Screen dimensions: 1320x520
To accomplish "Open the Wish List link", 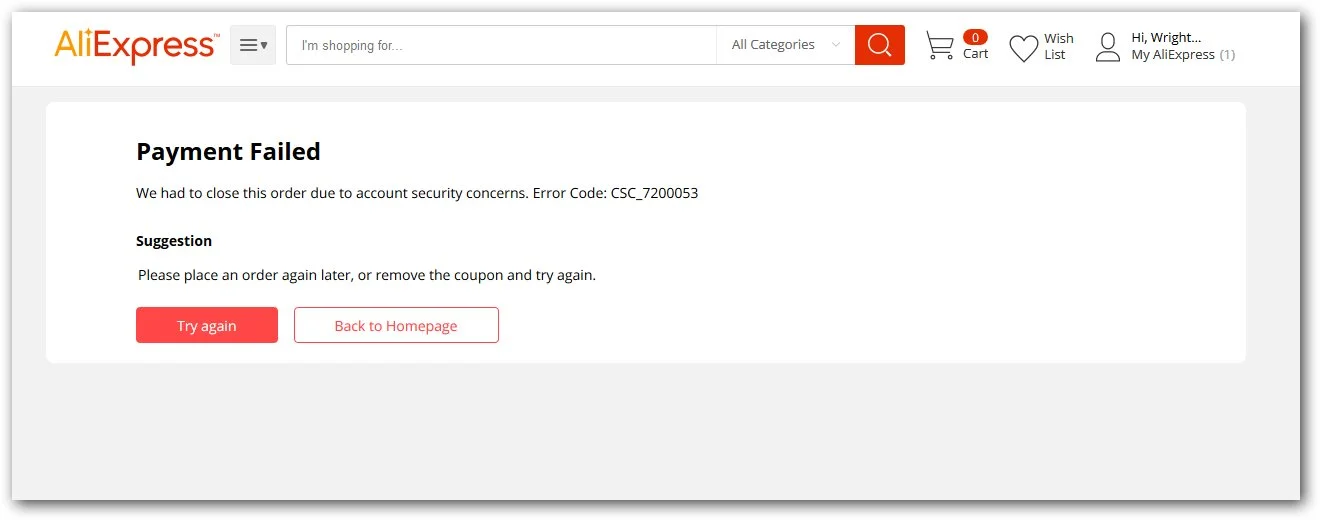I will tap(1058, 46).
